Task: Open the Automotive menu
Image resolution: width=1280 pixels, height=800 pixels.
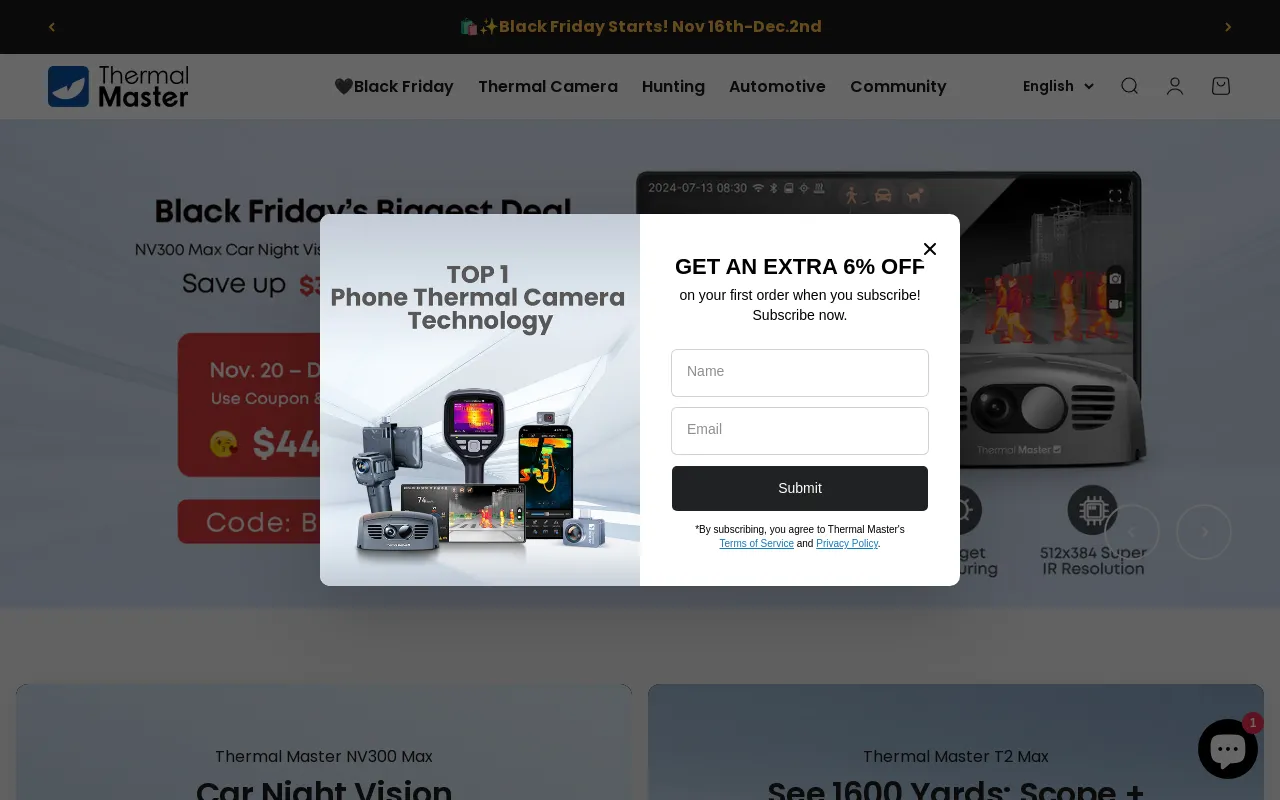Action: pos(777,86)
